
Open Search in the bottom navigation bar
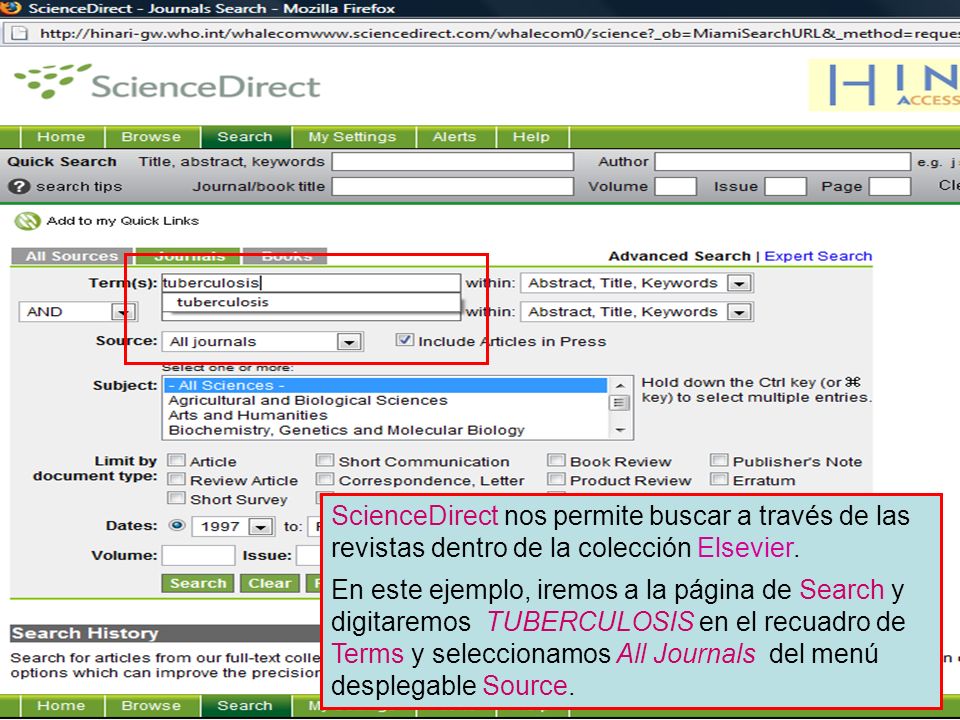(245, 705)
